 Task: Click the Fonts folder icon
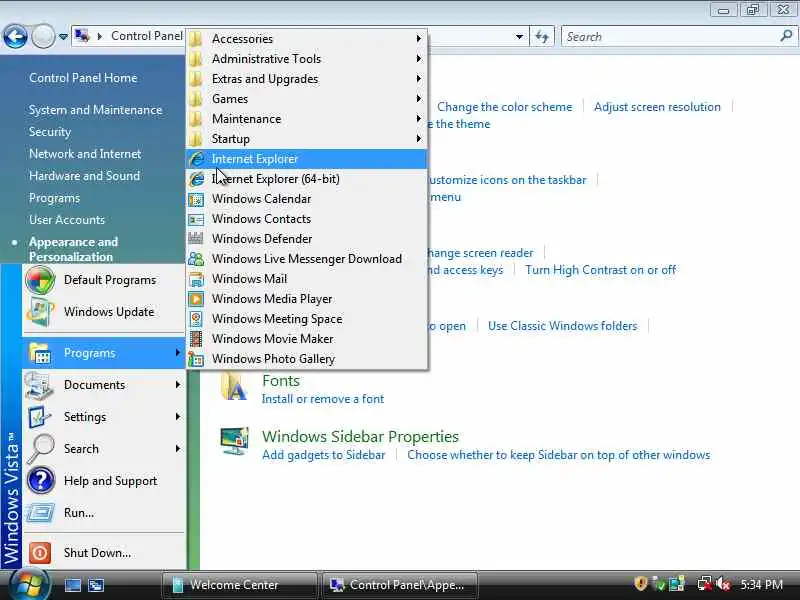[x=234, y=388]
